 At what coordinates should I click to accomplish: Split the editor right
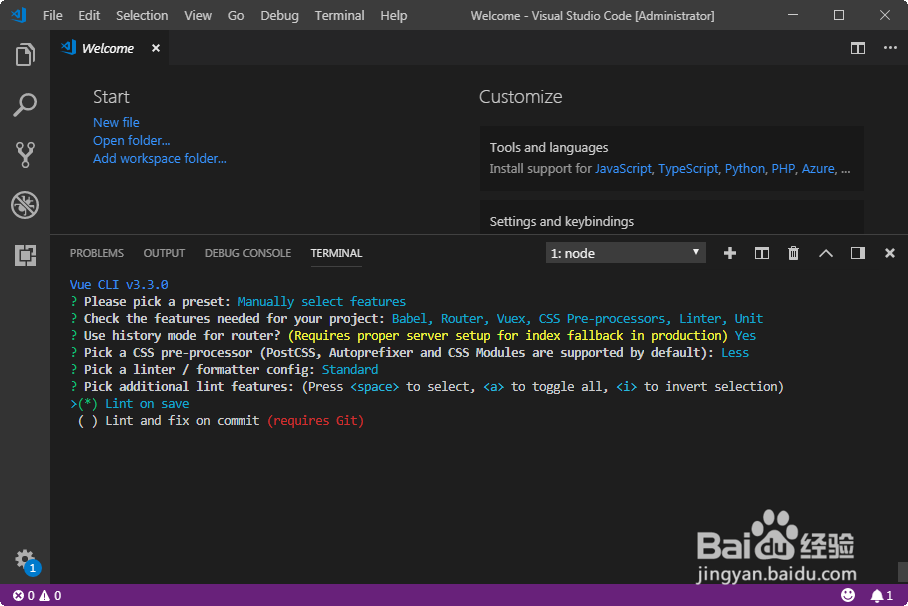click(x=858, y=48)
